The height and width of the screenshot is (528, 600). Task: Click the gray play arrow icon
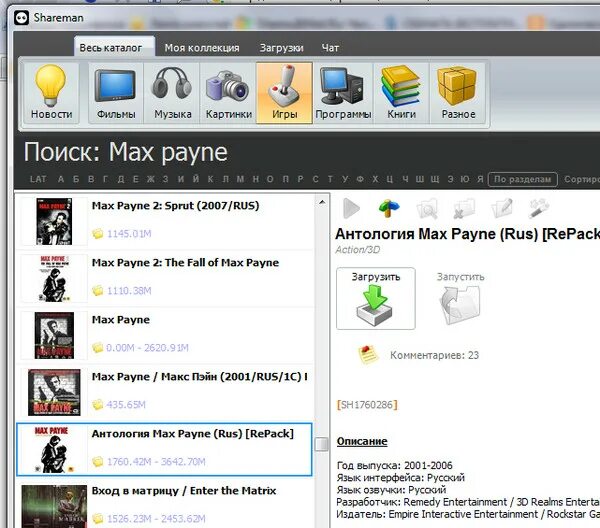point(351,208)
